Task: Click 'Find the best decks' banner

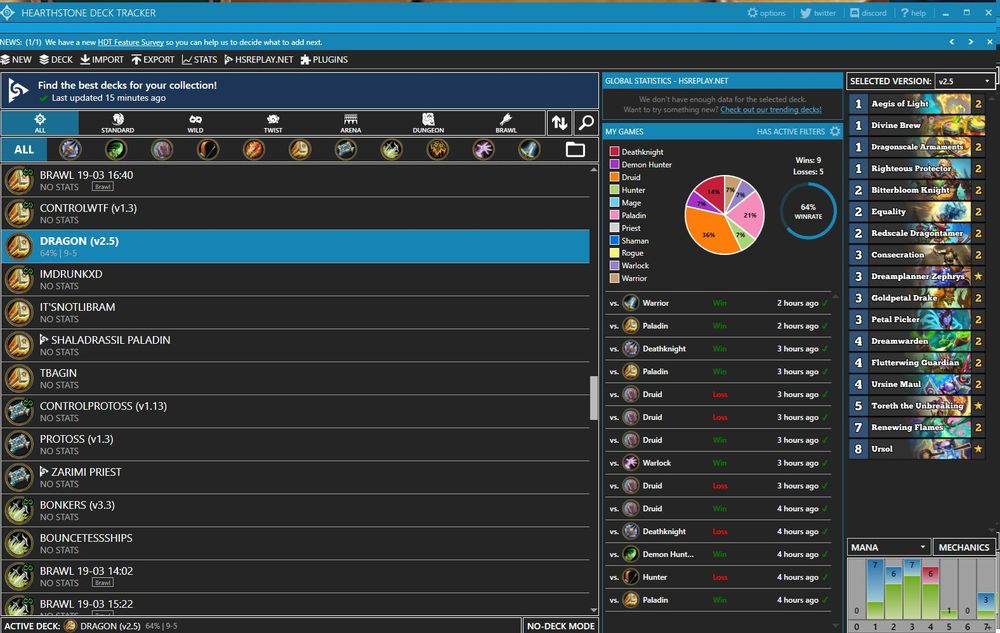Action: (x=300, y=91)
